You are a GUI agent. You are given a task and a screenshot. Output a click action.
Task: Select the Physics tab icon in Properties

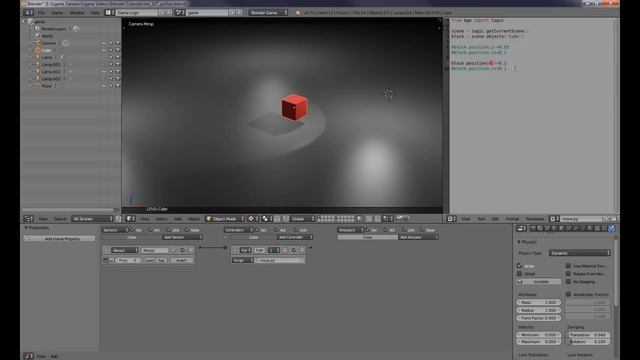click(611, 229)
